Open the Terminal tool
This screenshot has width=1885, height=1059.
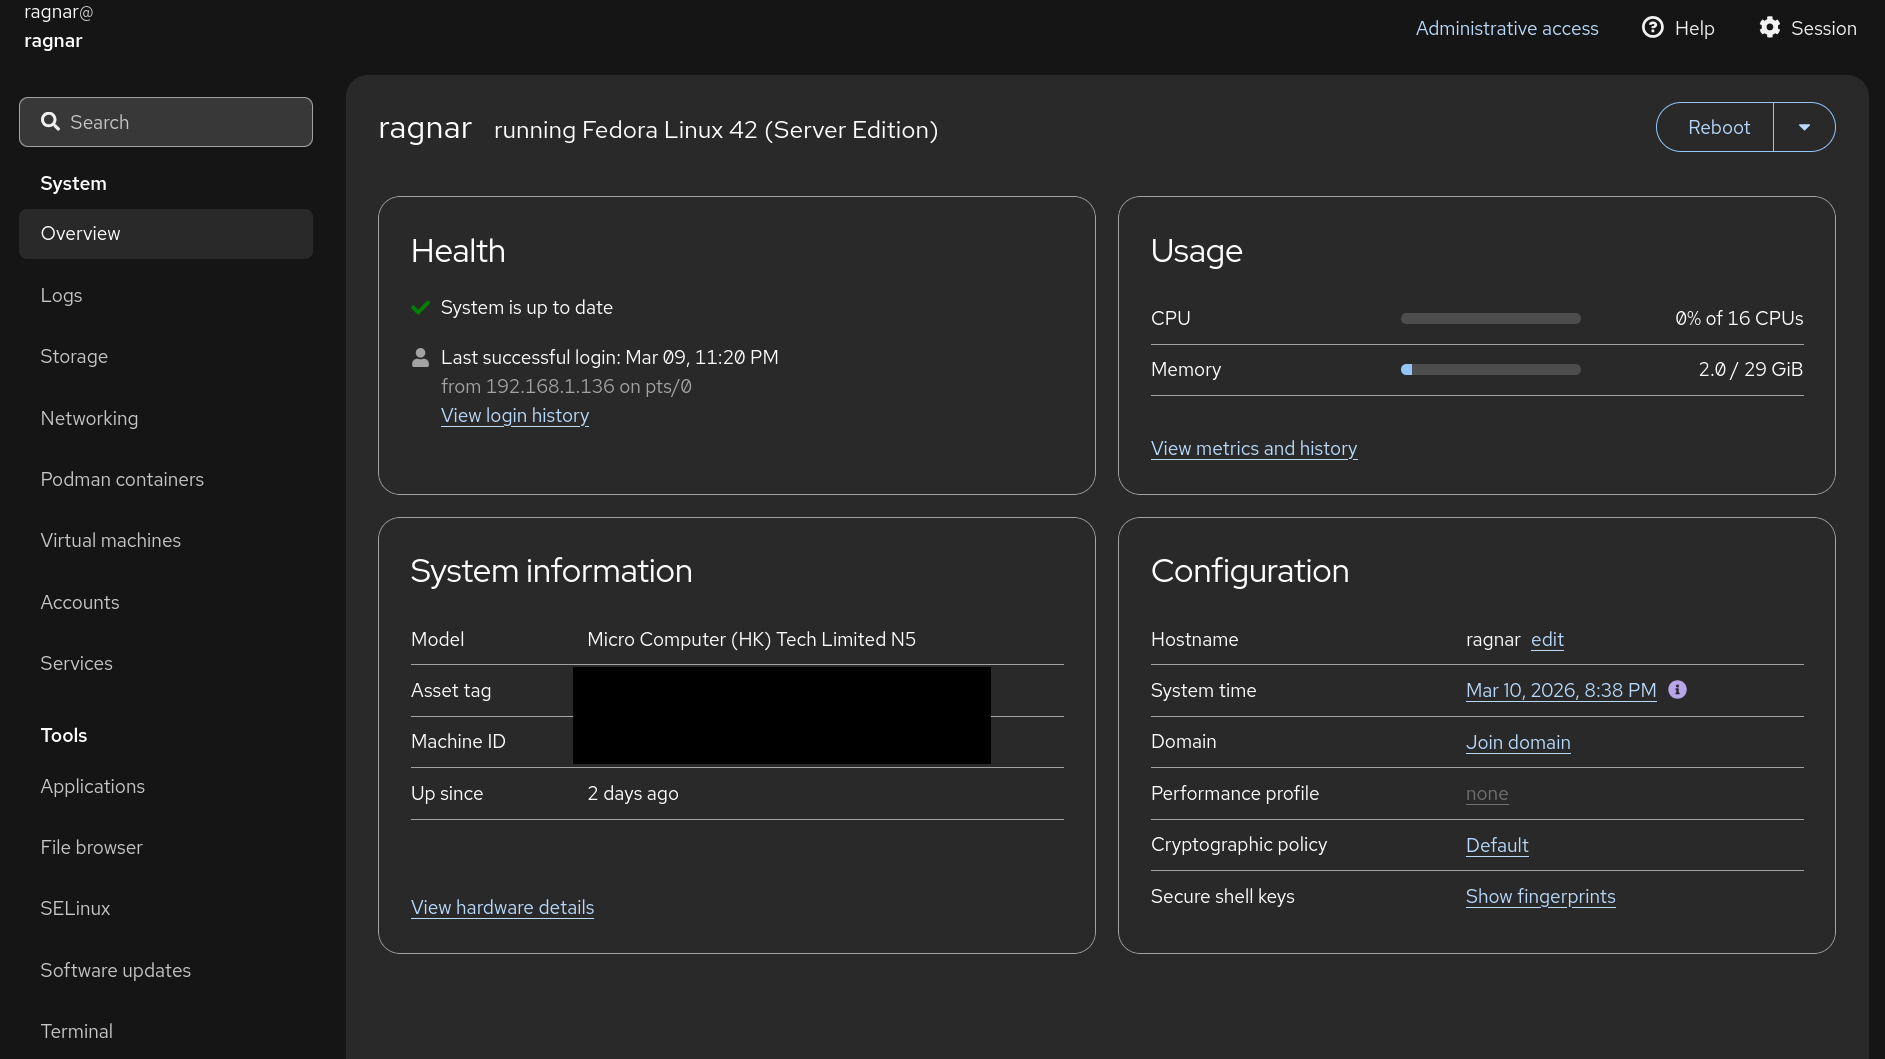click(x=76, y=1031)
